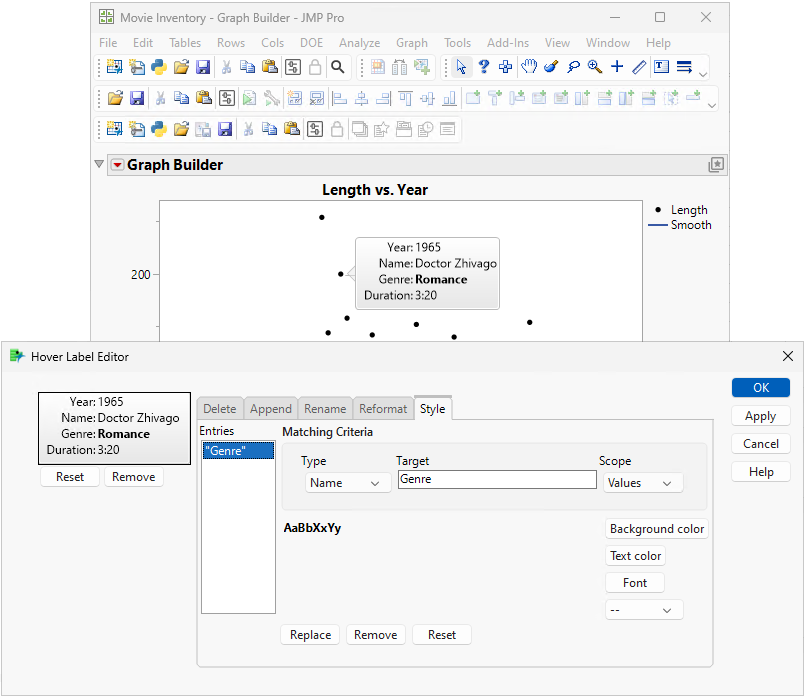Click the search icon in top toolbar

(338, 67)
